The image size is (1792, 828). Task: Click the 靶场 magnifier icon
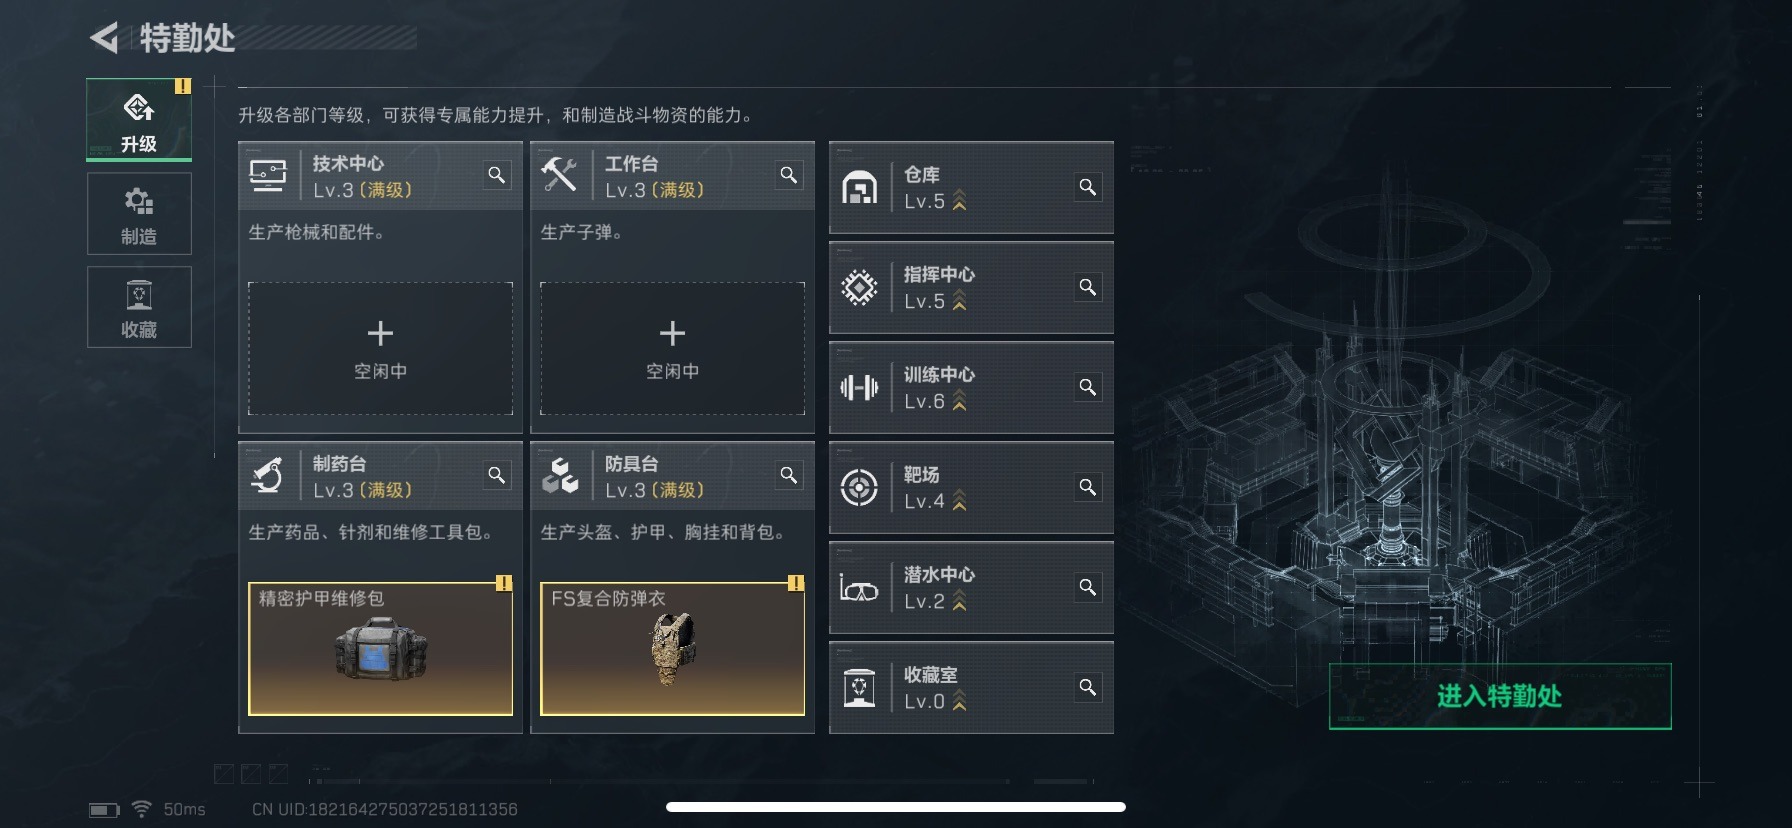[1087, 487]
